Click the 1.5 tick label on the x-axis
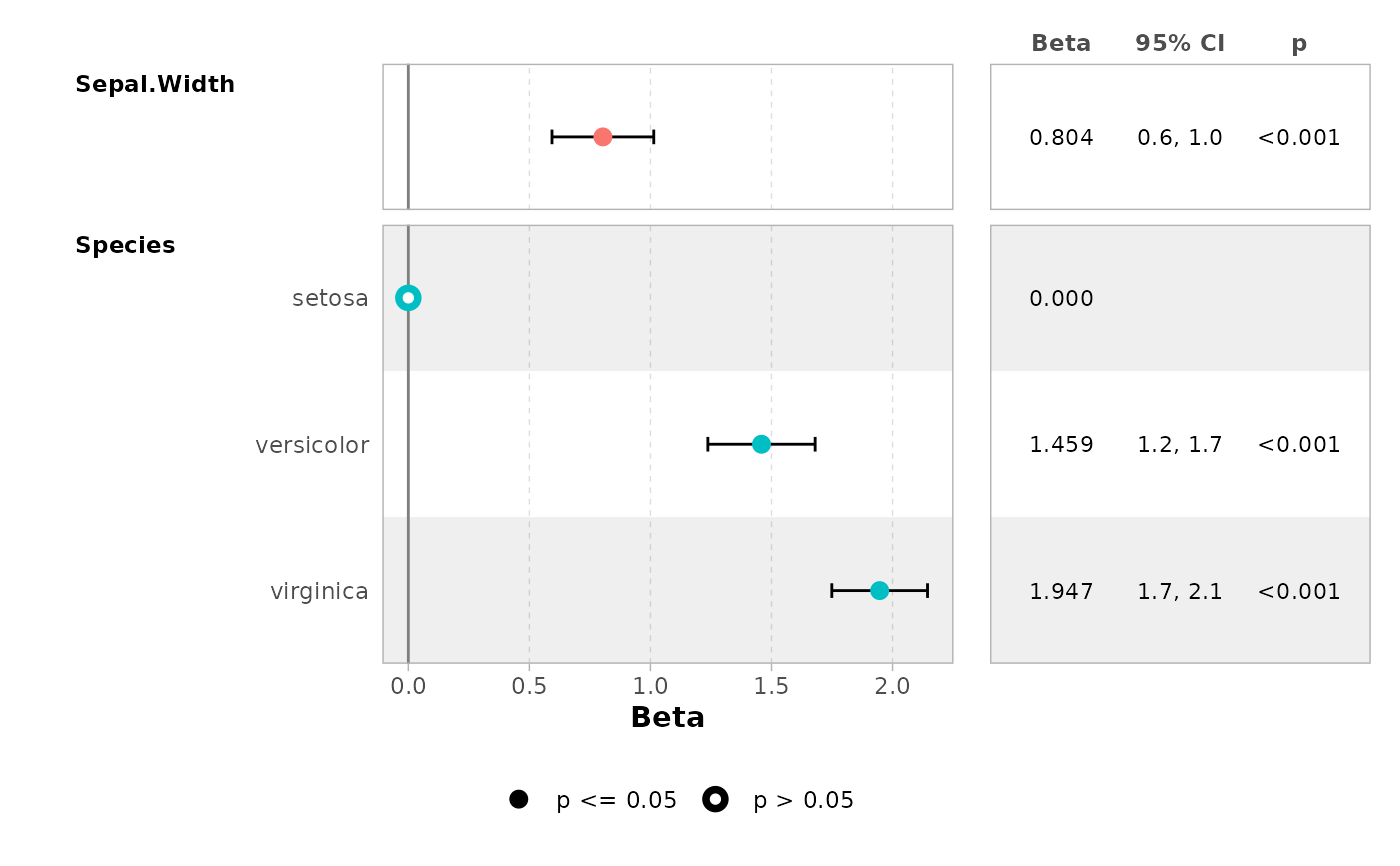Viewport: 1400px width, 866px height. pyautogui.click(x=771, y=687)
